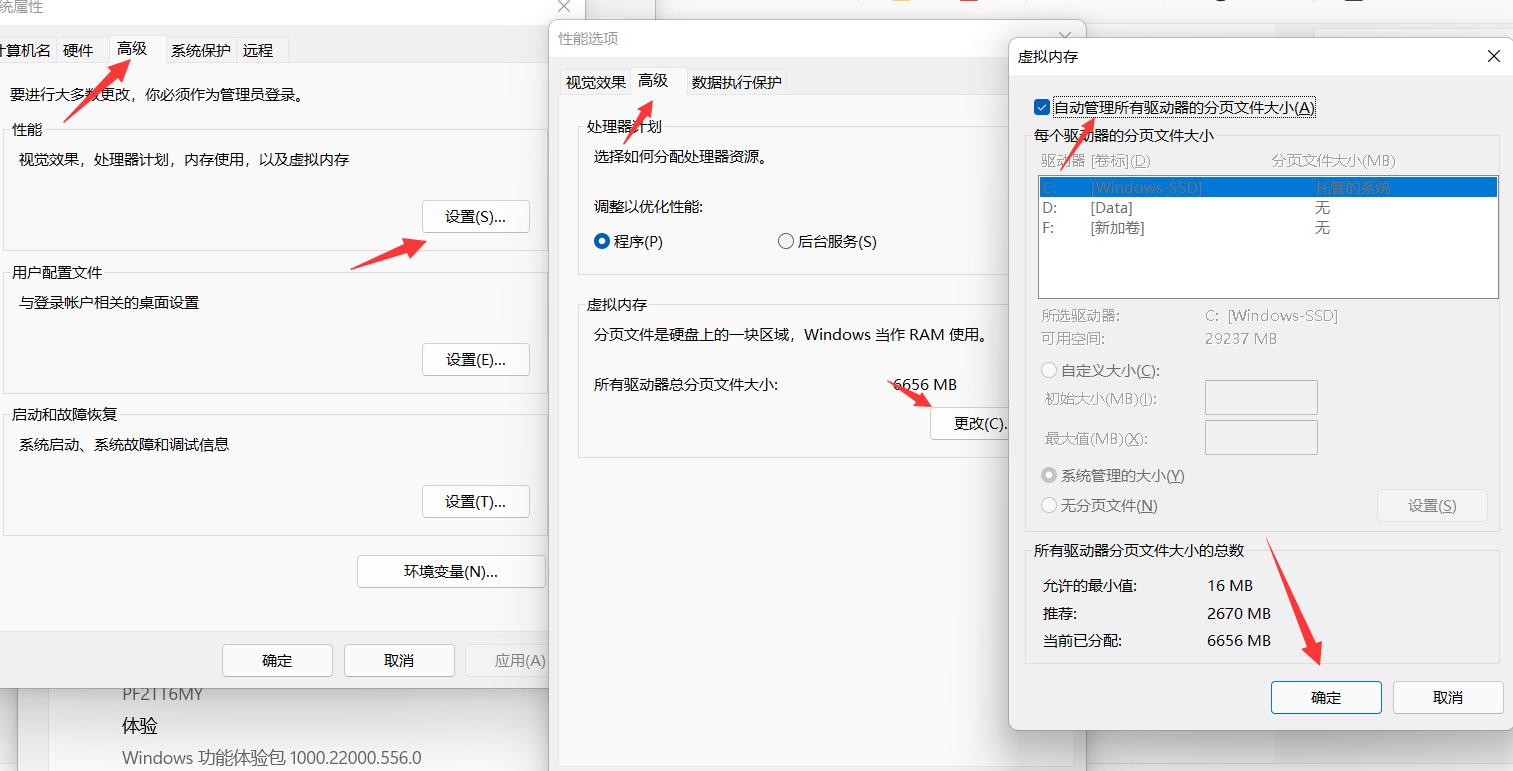
Task: Select the 高级 tab in Performance Options
Action: click(653, 80)
